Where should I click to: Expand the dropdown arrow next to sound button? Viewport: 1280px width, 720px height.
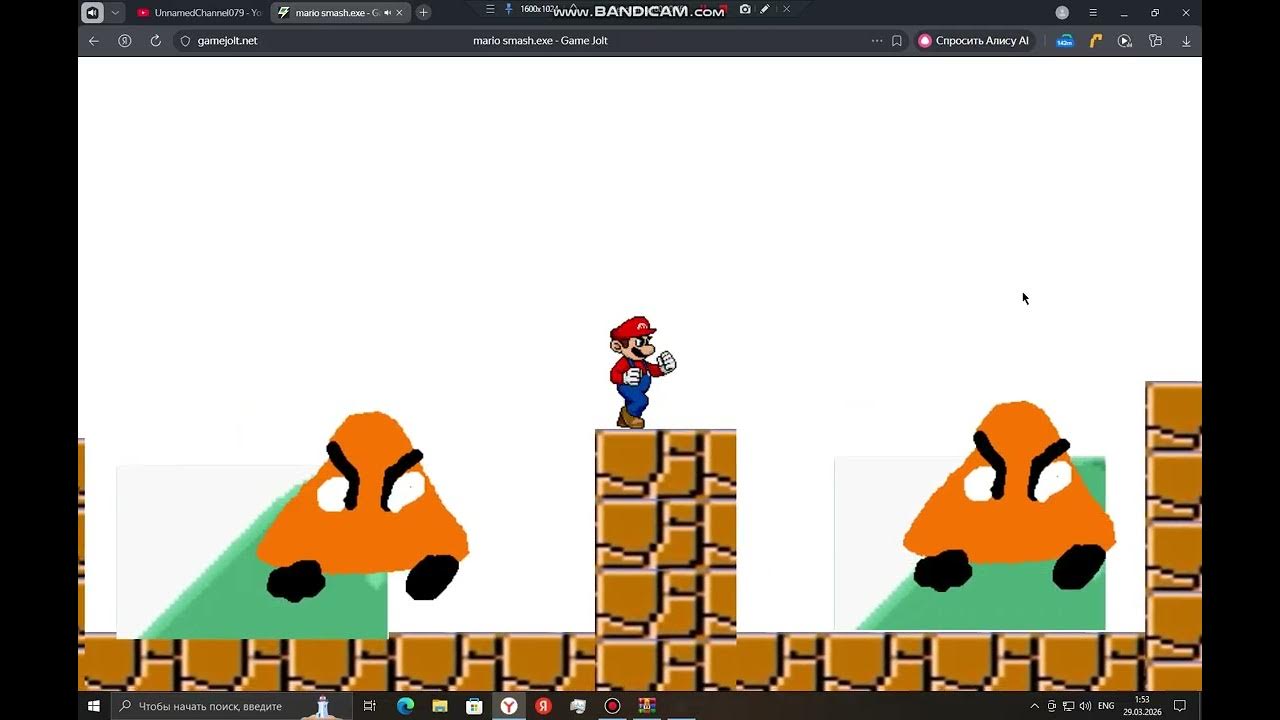[x=115, y=13]
